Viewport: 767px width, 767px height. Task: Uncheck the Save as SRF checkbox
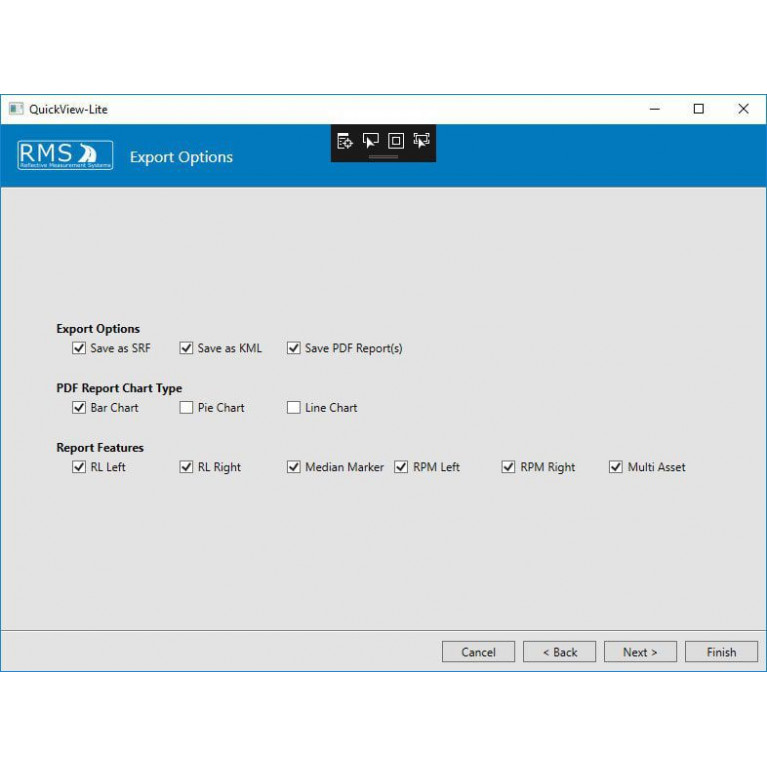[79, 349]
